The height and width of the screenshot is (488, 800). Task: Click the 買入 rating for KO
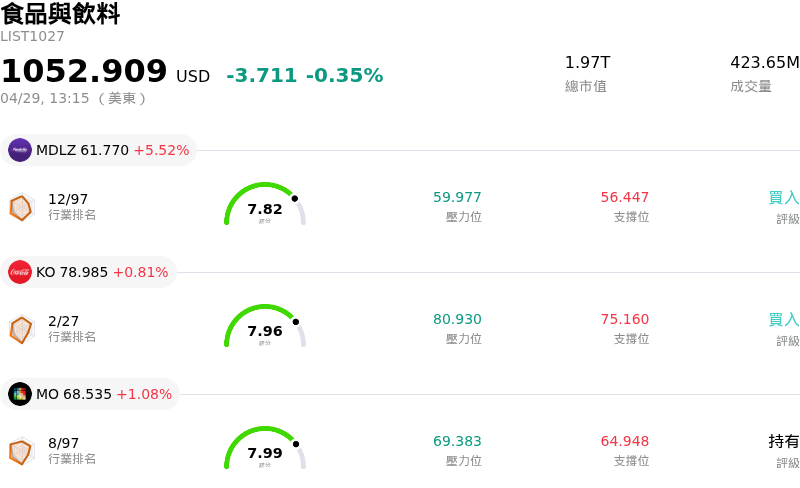coord(784,320)
